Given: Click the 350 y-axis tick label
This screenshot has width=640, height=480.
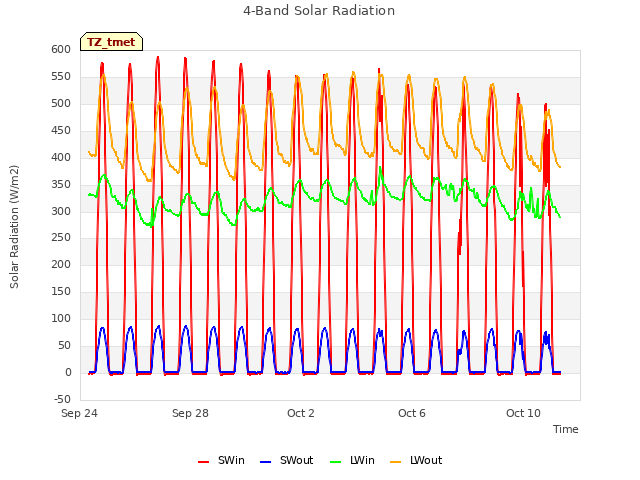Looking at the screenshot, I should pos(61,184).
